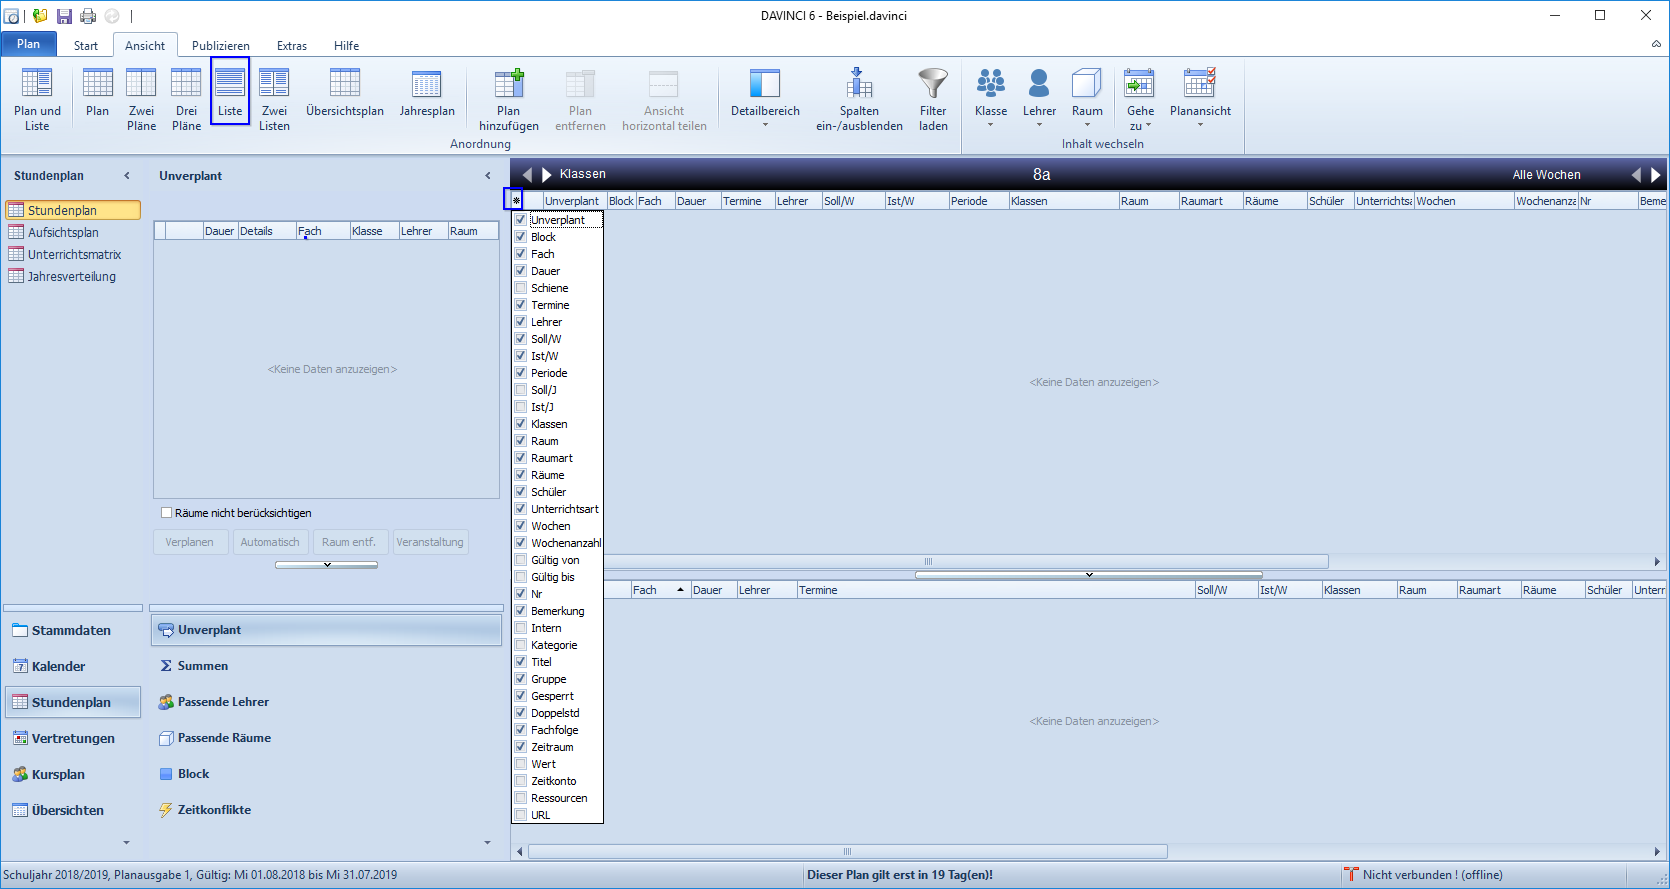
Task: Open Stammdaten navigation section
Action: (x=72, y=630)
